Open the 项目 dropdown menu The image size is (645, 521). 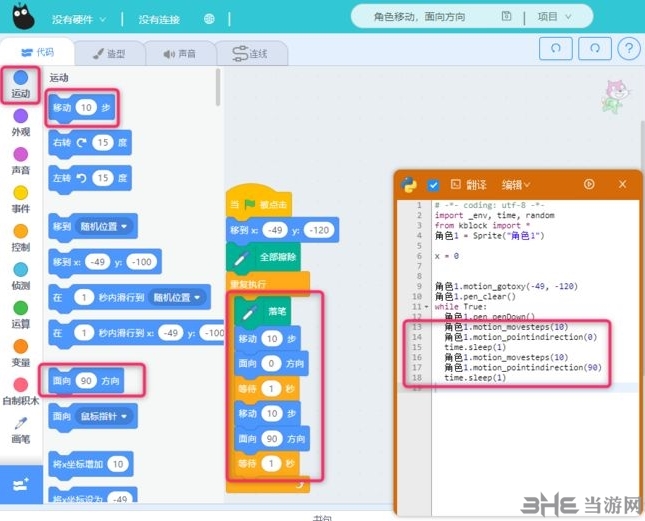tap(554, 17)
